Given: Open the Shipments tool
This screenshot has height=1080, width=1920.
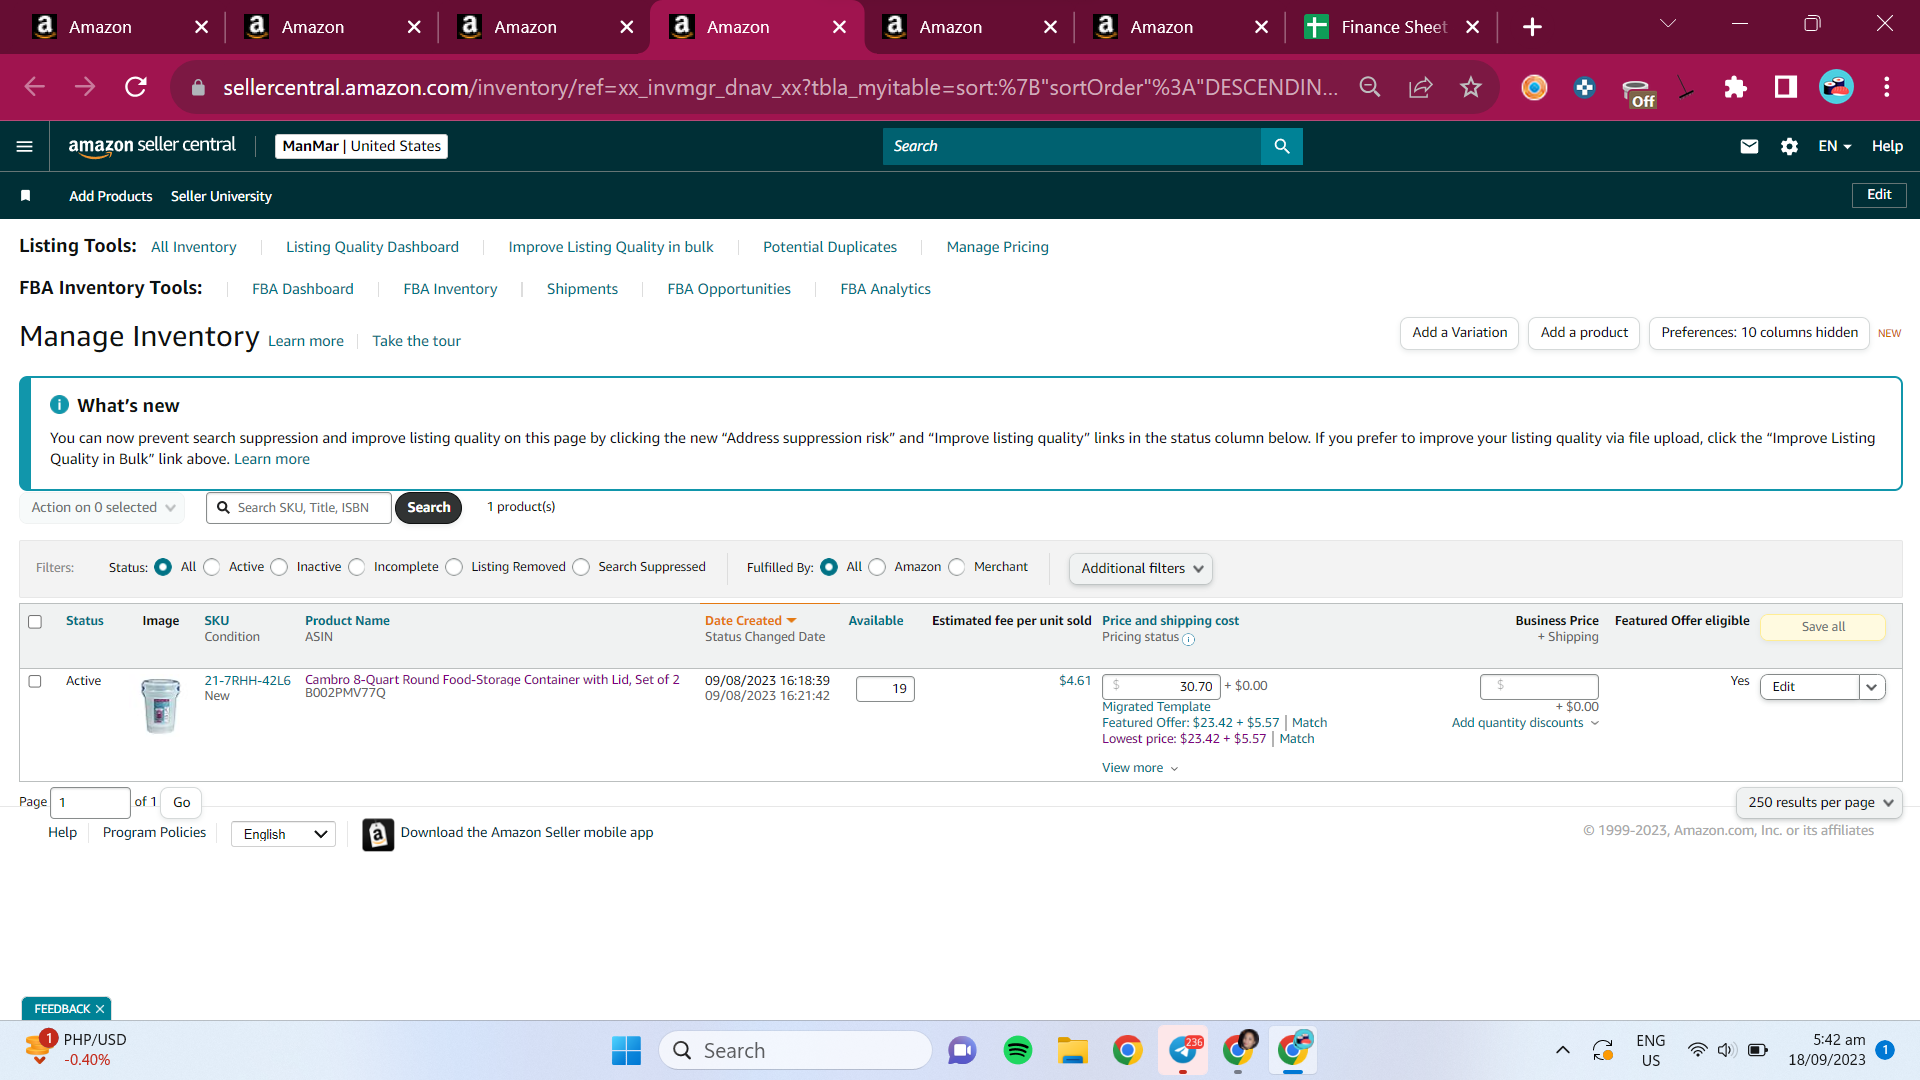Looking at the screenshot, I should click(582, 289).
